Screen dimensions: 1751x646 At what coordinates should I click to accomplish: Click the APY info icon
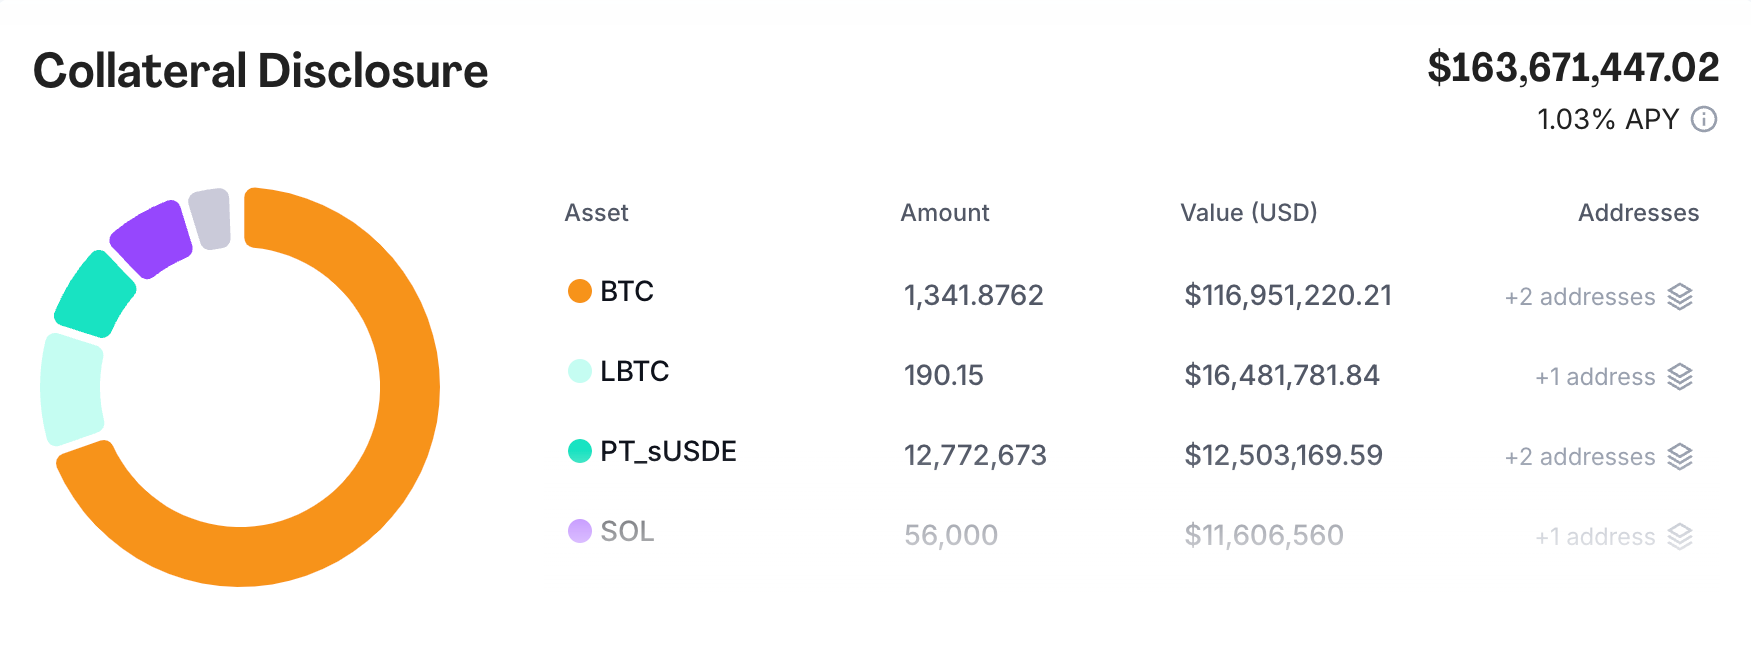(x=1704, y=120)
